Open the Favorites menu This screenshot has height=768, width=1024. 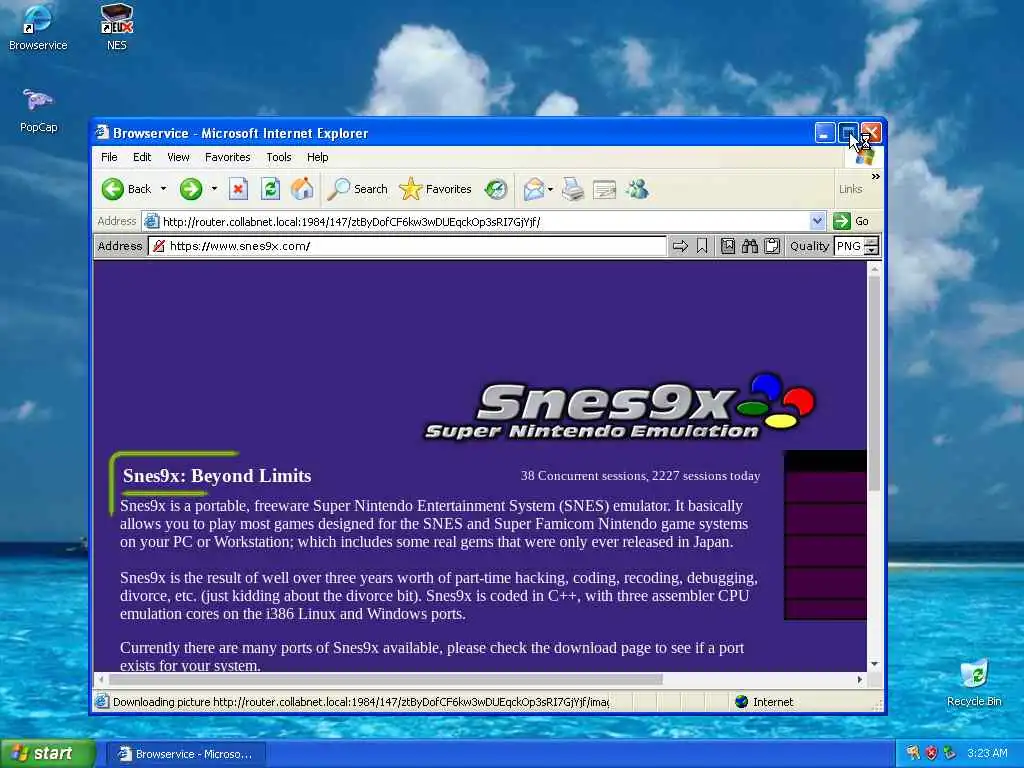(x=227, y=157)
